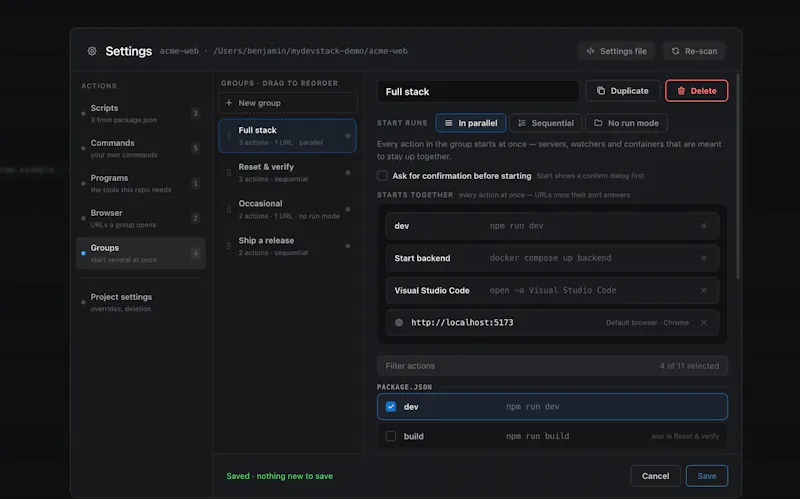
Task: Click the trash icon in Delete button
Action: pyautogui.click(x=681, y=91)
